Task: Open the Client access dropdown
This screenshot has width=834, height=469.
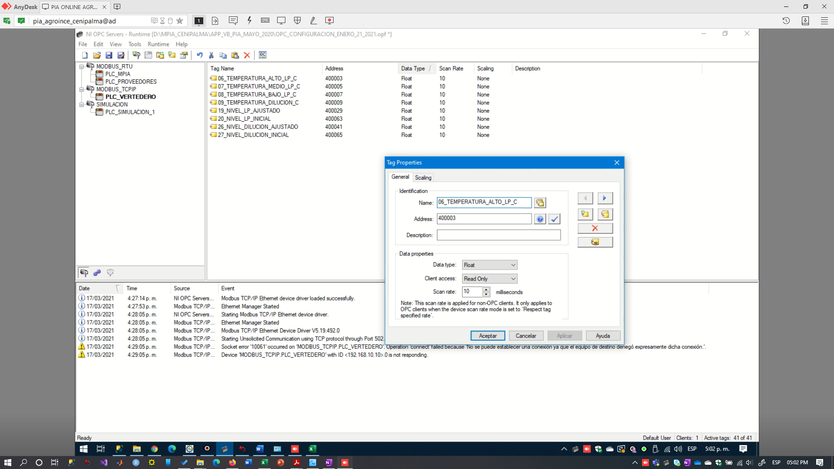Action: tap(489, 279)
